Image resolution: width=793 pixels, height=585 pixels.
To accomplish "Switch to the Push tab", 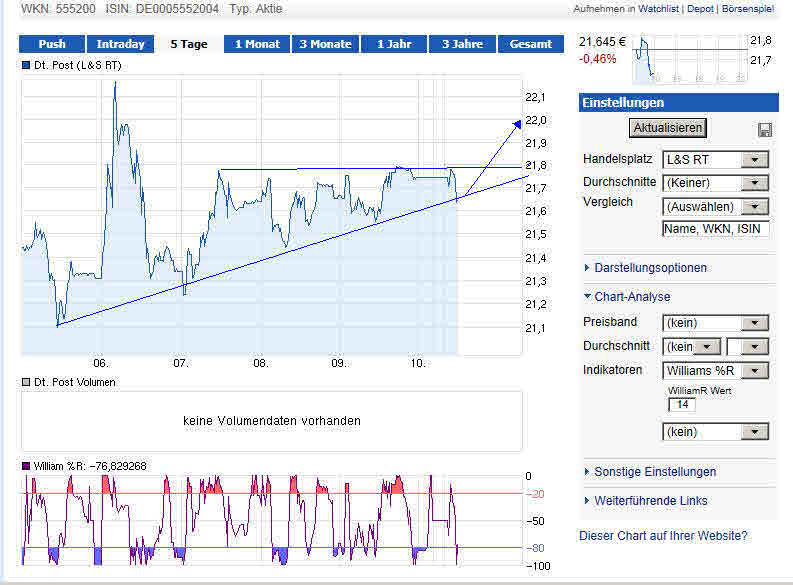I will [x=52, y=44].
